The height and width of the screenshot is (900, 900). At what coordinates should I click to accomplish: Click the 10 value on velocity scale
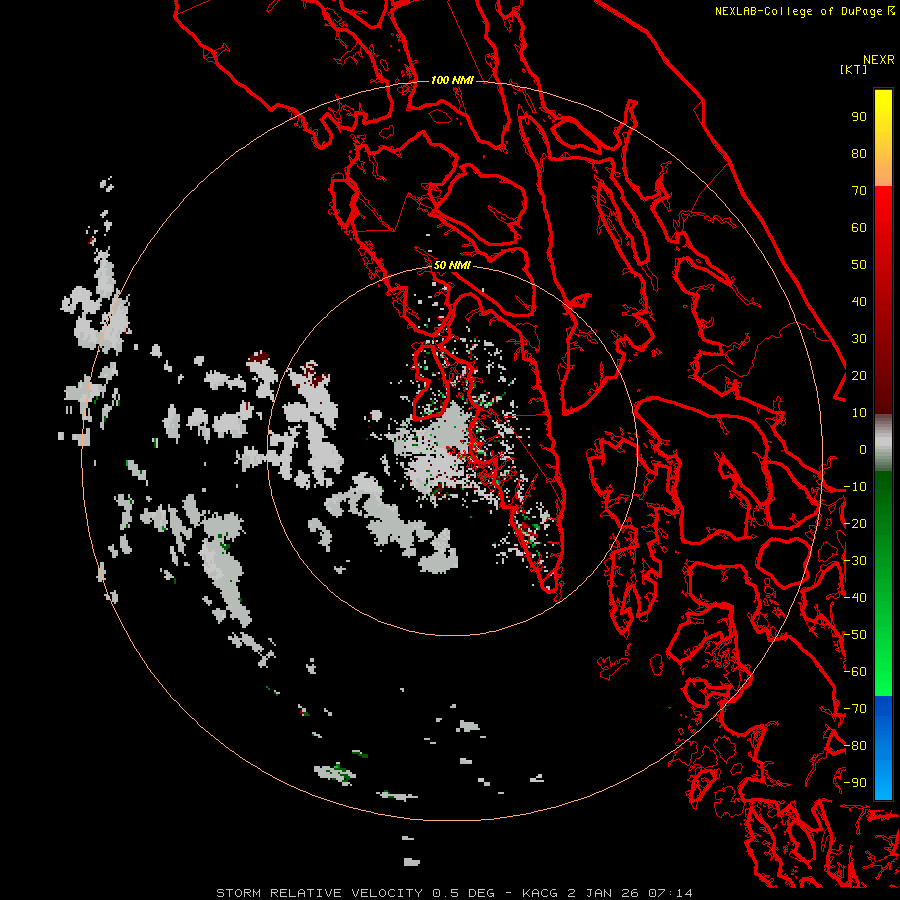859,413
